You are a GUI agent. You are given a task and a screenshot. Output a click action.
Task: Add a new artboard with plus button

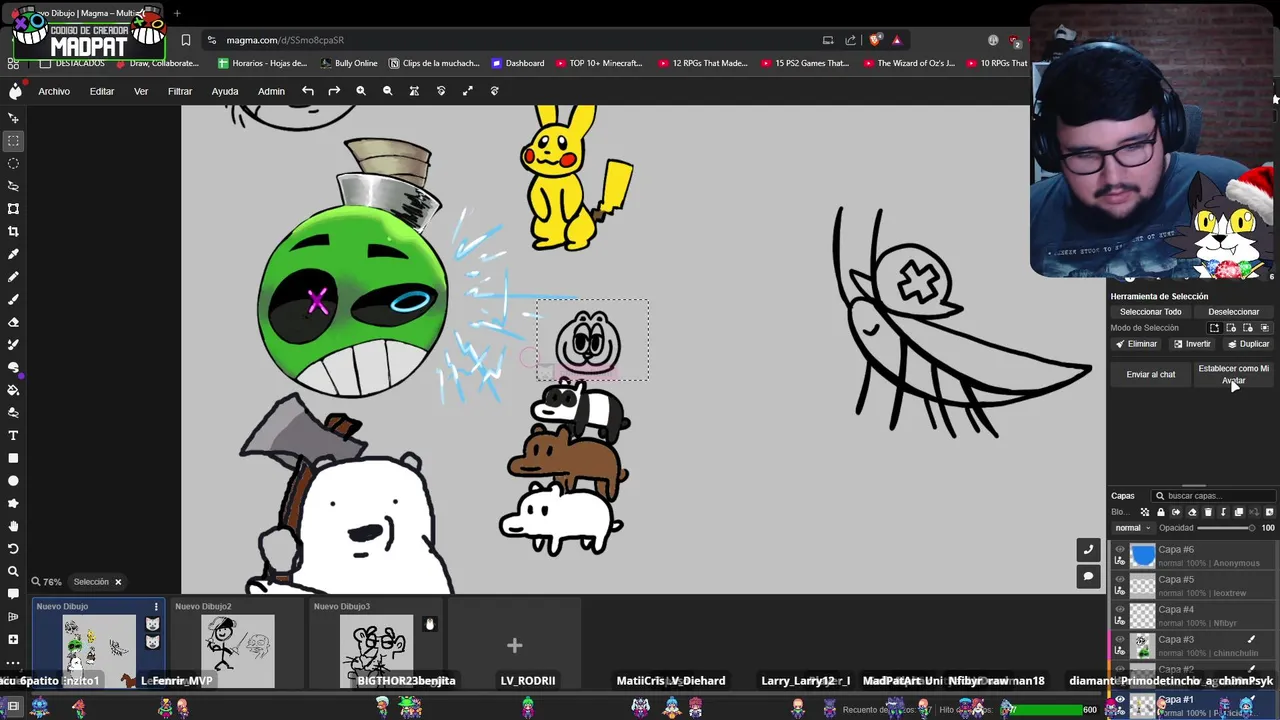(514, 646)
